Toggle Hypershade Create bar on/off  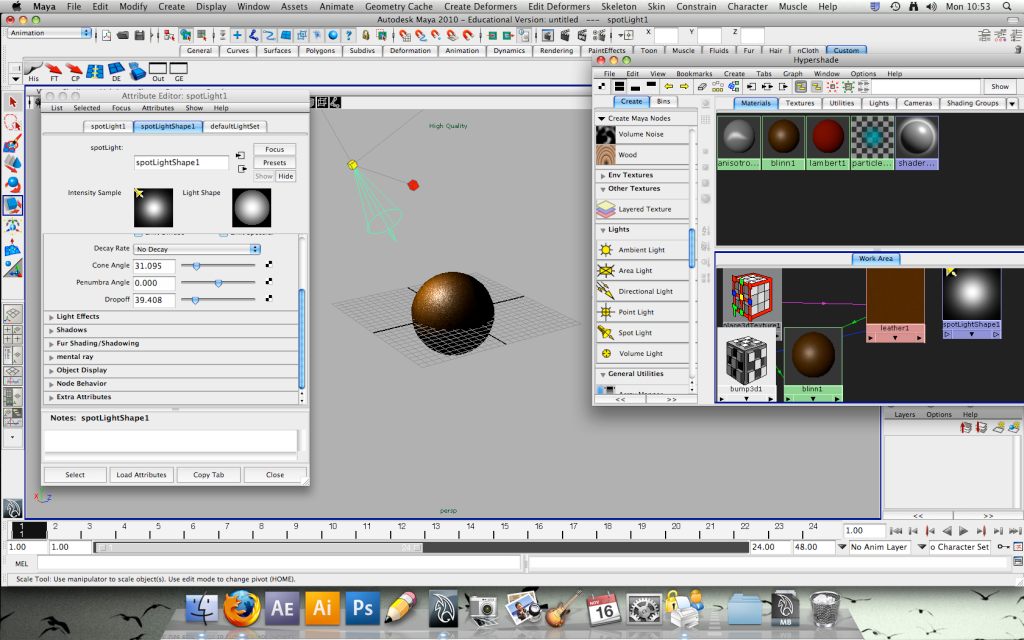point(601,86)
